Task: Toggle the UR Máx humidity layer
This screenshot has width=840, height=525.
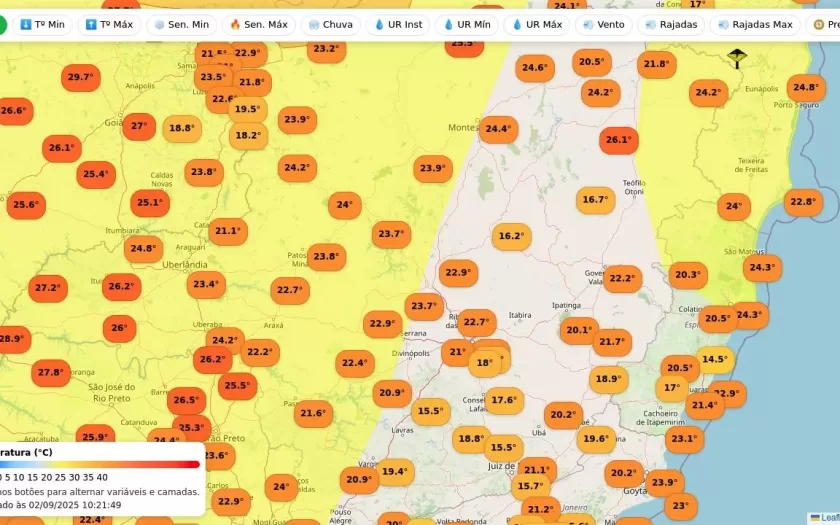Action: coord(537,24)
